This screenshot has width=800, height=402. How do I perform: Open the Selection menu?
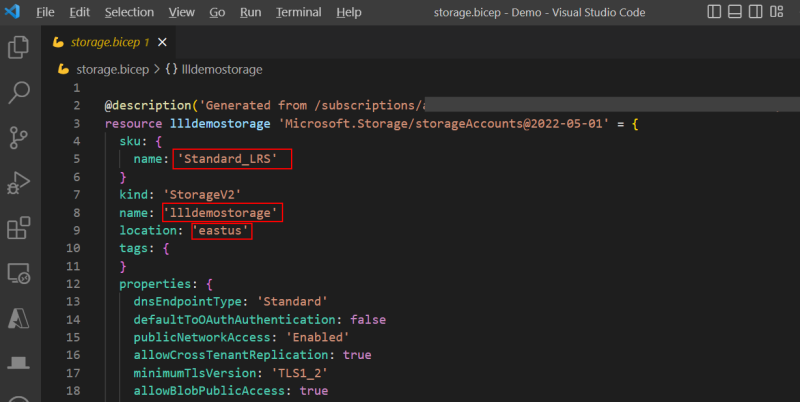[129, 12]
